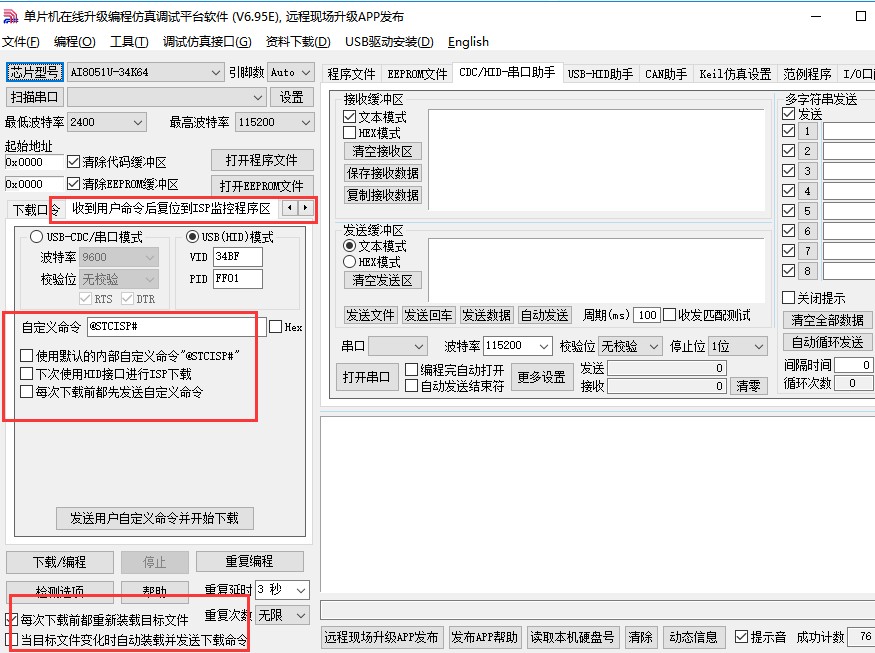Click 远程现场升级APP发布 button
The height and width of the screenshot is (653, 875).
(382, 637)
